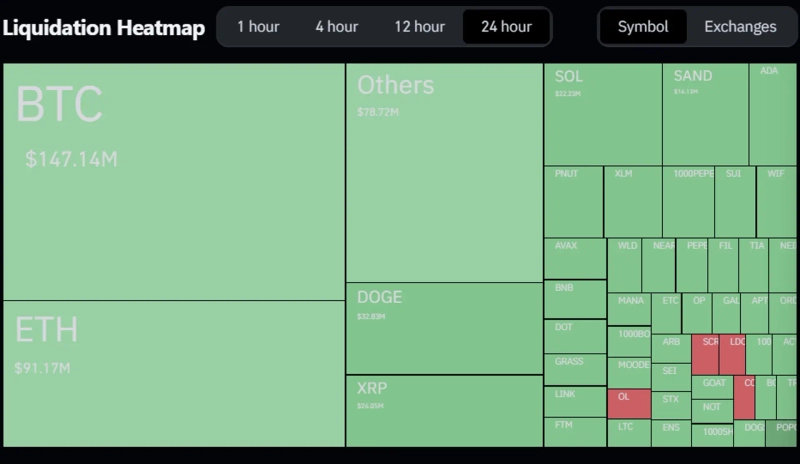The image size is (800, 464).
Task: Select the 24 hour timeframe tab
Action: tap(506, 27)
